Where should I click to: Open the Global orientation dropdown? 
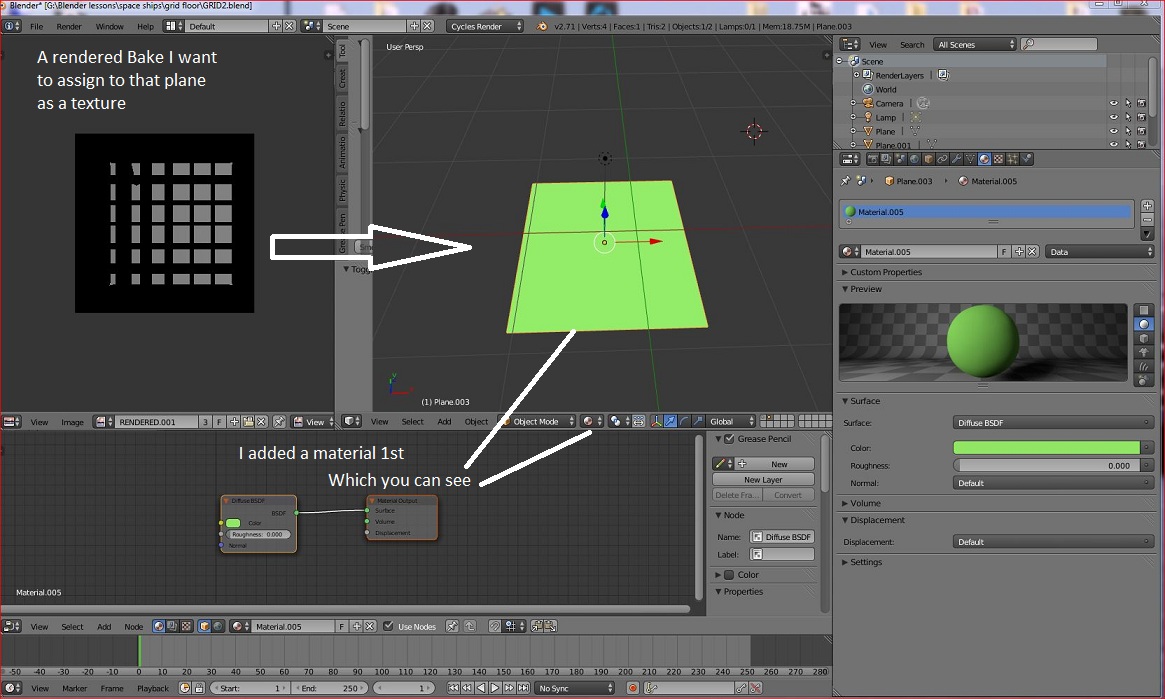[731, 421]
